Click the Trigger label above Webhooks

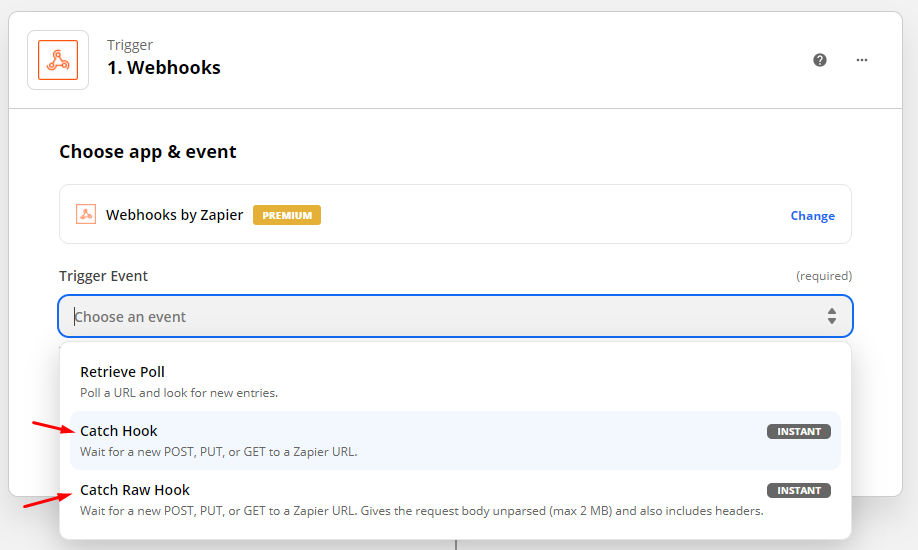pos(129,45)
